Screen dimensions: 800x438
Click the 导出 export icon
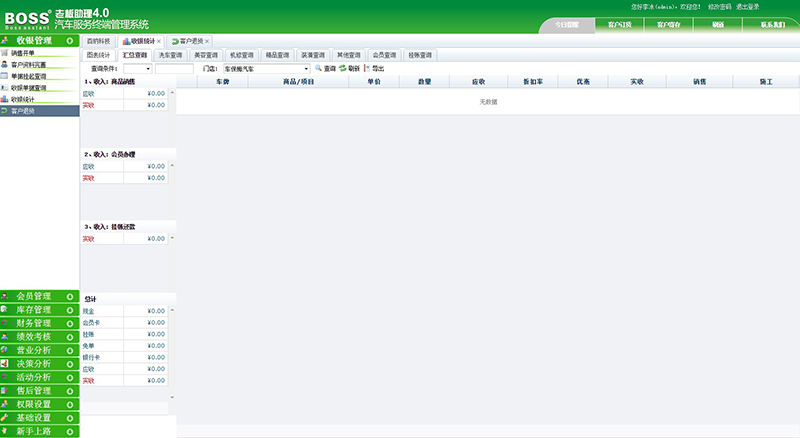(367, 68)
